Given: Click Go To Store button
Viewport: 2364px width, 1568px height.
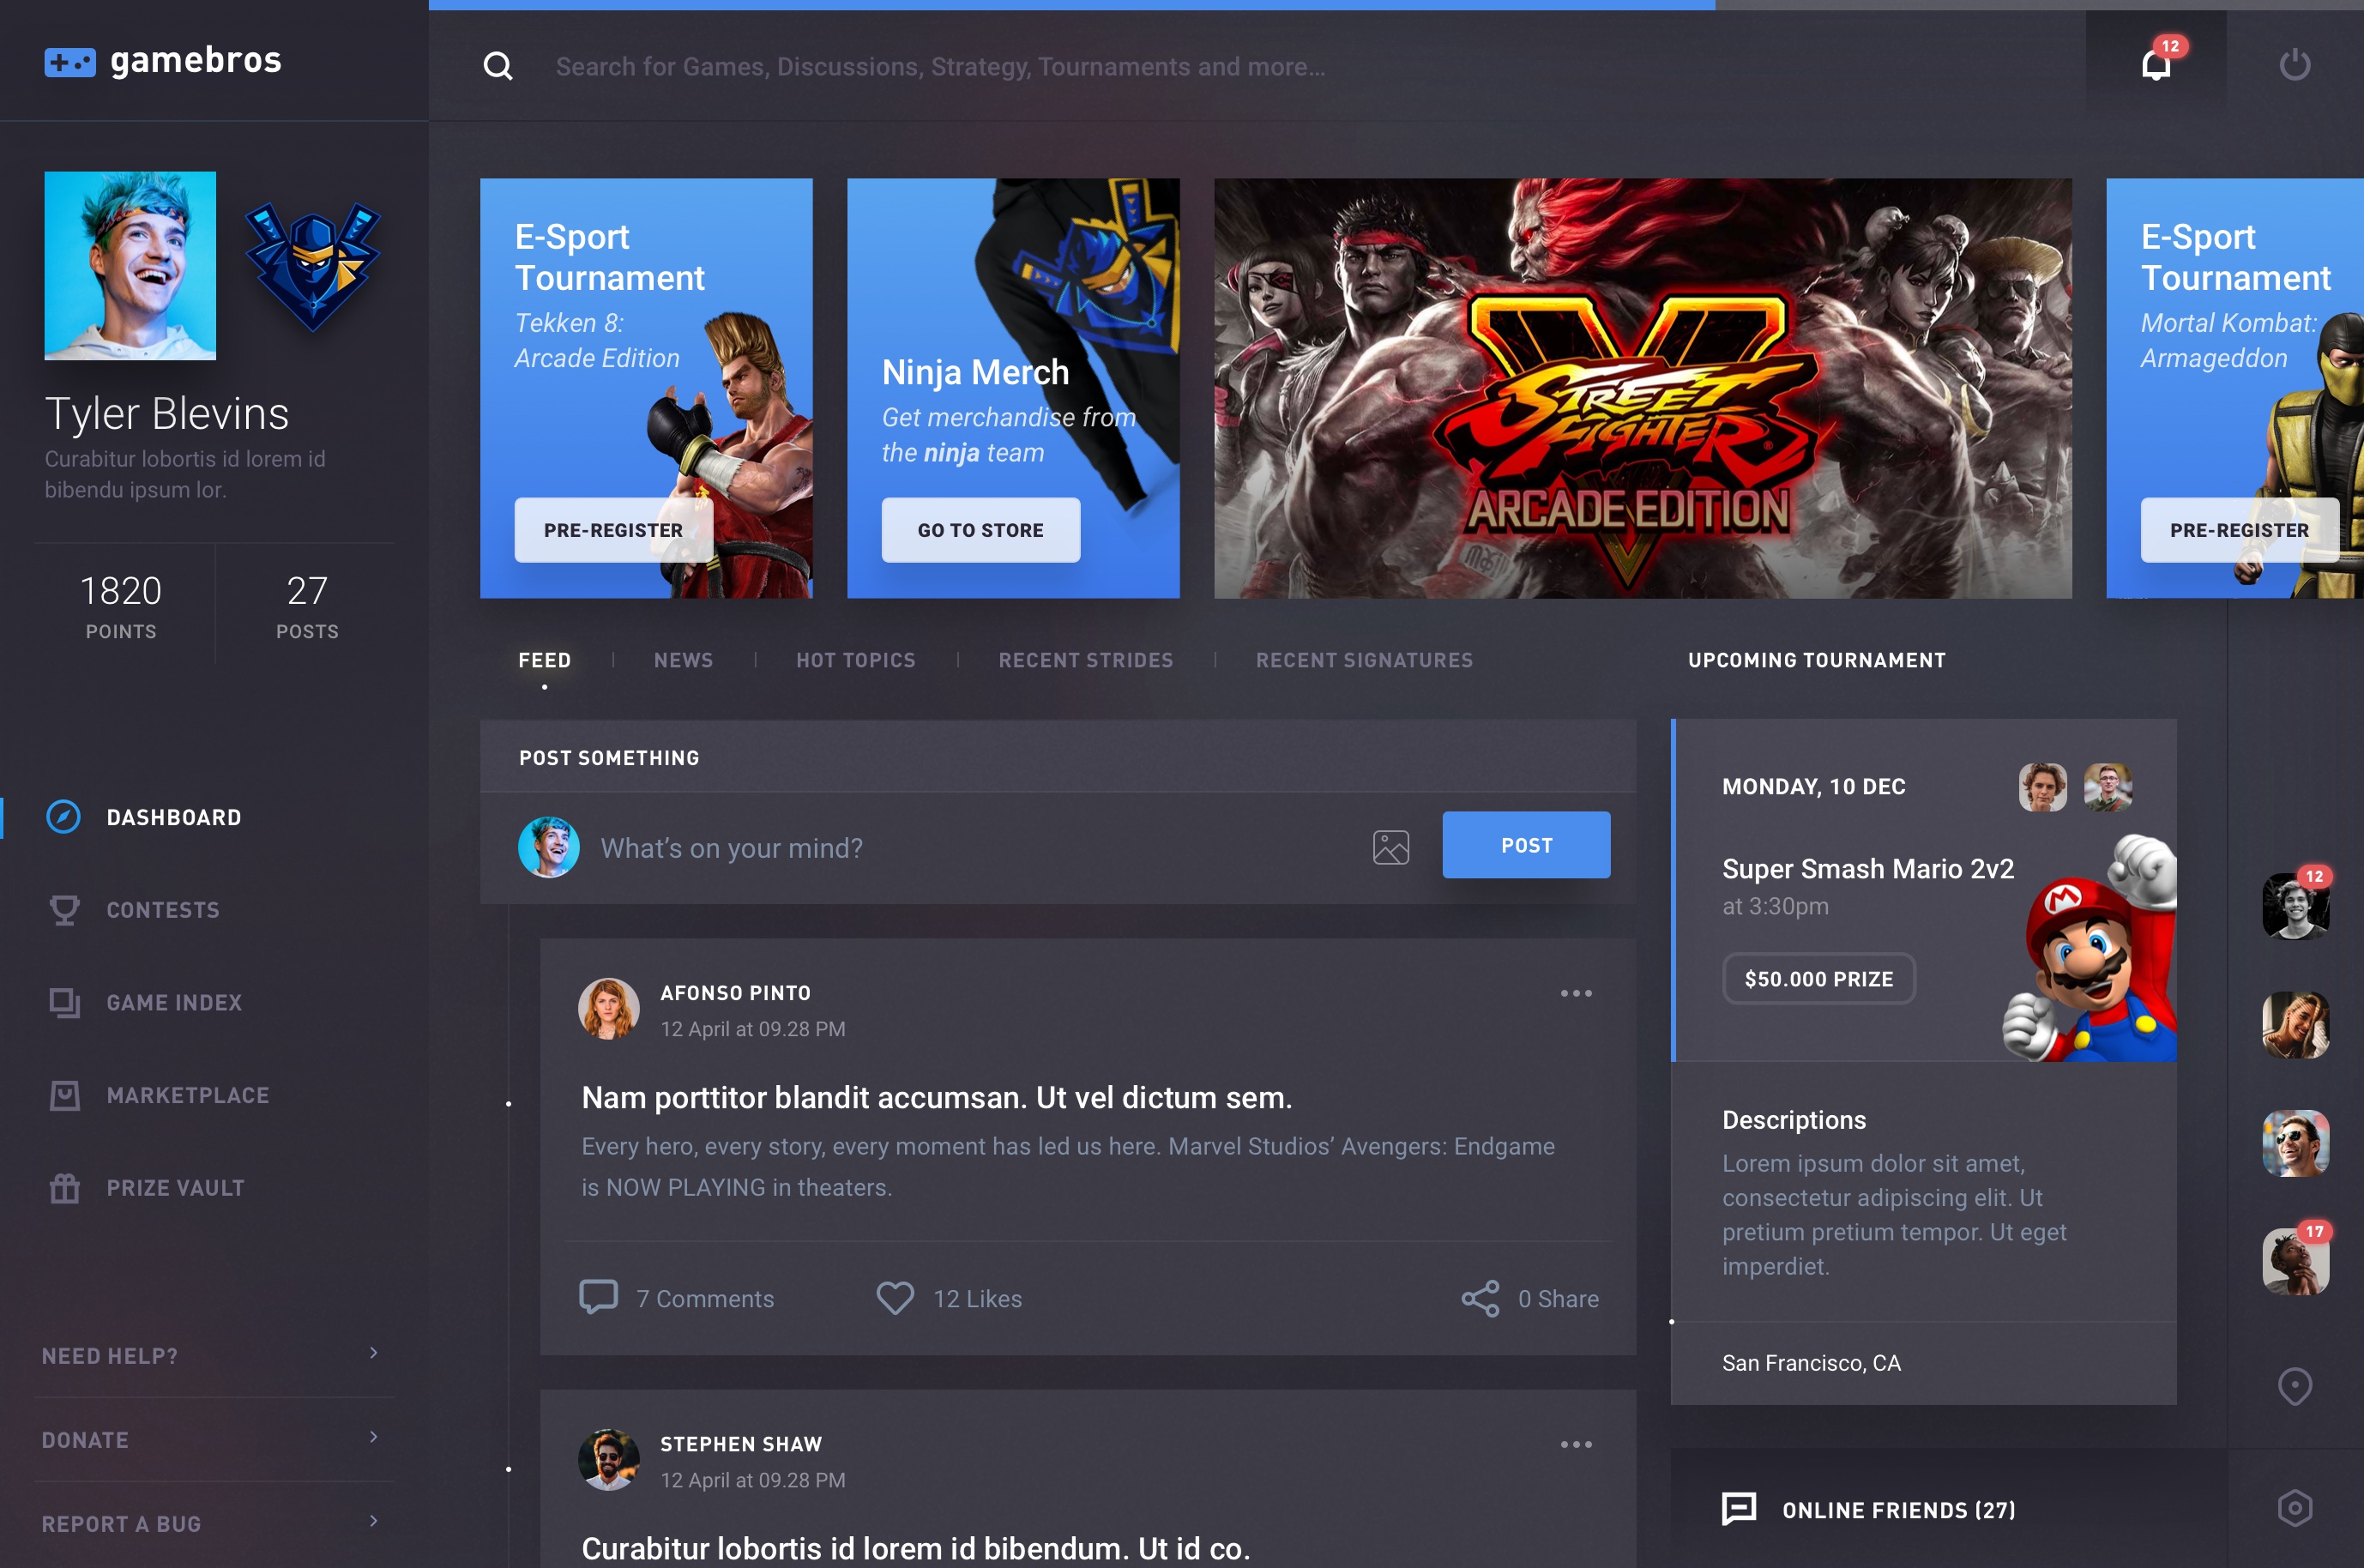Looking at the screenshot, I should [x=980, y=530].
